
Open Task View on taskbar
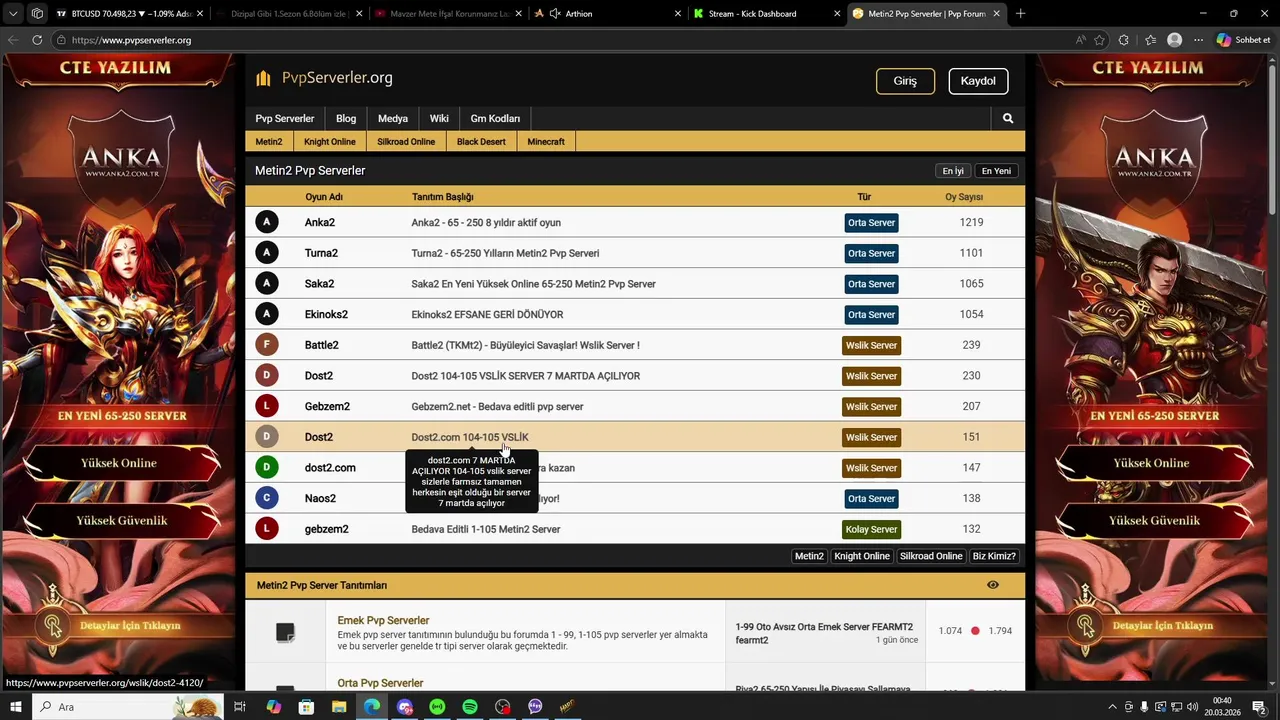point(240,707)
